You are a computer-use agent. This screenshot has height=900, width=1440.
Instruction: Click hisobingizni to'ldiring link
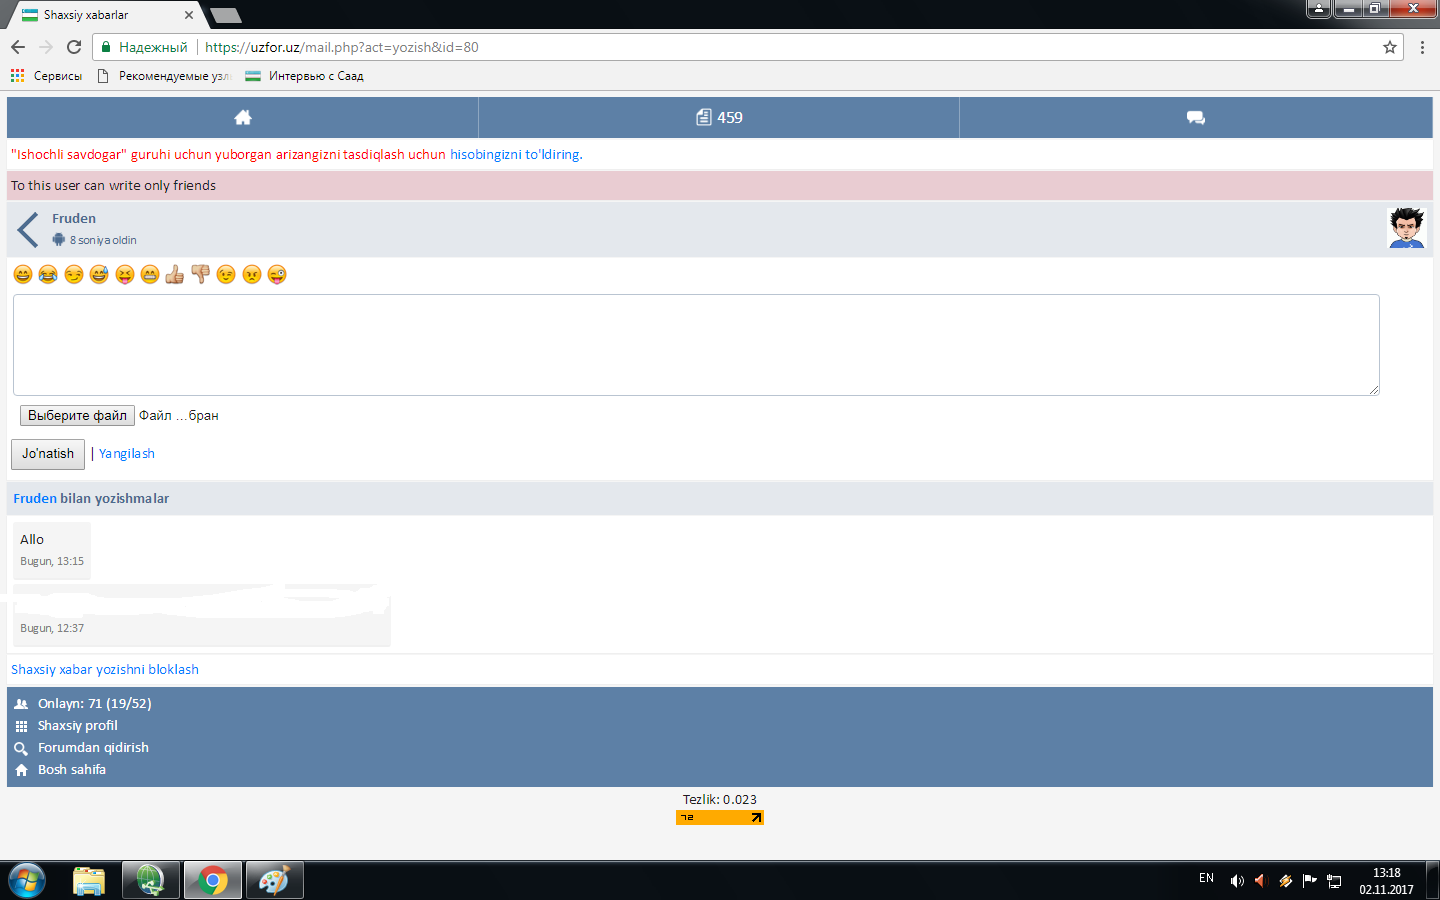[x=516, y=155]
